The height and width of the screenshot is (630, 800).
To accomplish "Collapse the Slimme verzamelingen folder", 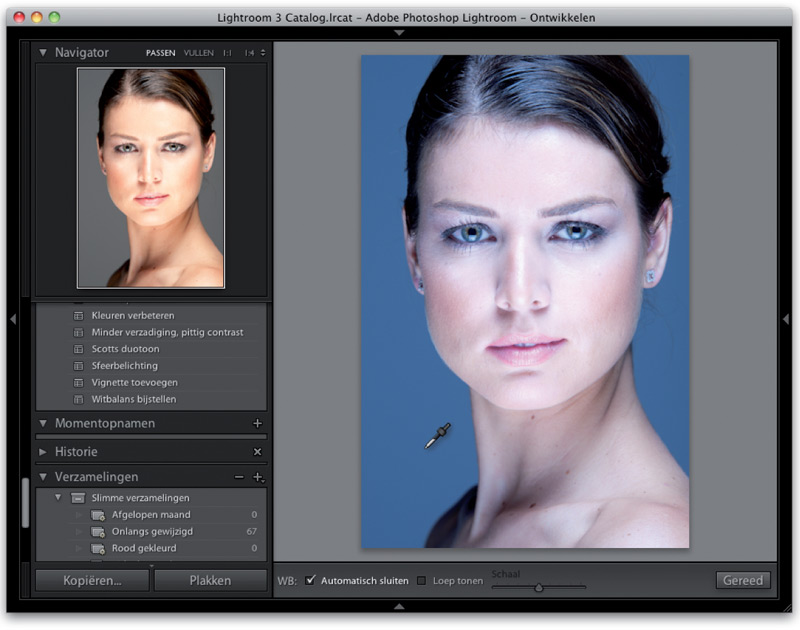I will tap(59, 497).
